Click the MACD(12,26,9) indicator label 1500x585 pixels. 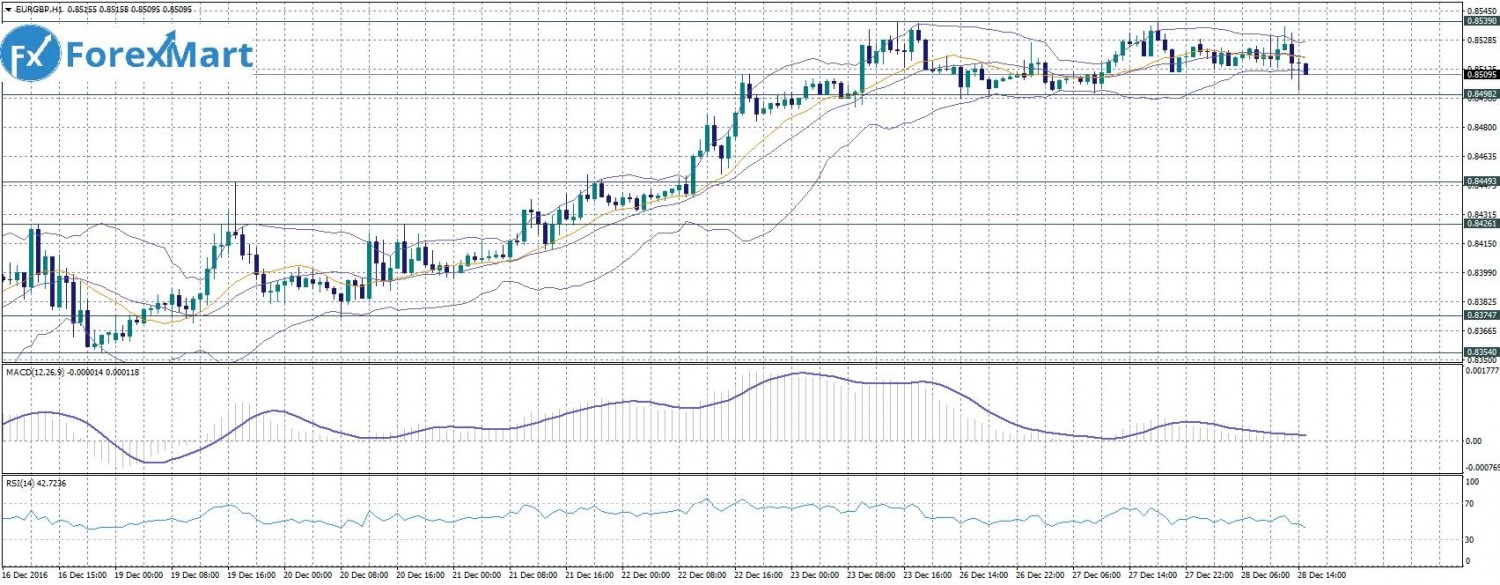[40, 373]
